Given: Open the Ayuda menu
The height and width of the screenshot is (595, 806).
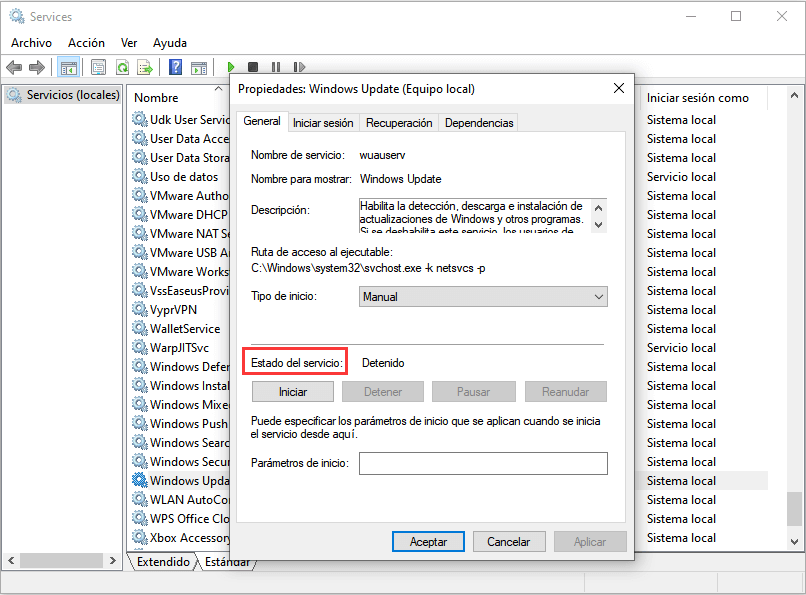Looking at the screenshot, I should [170, 43].
